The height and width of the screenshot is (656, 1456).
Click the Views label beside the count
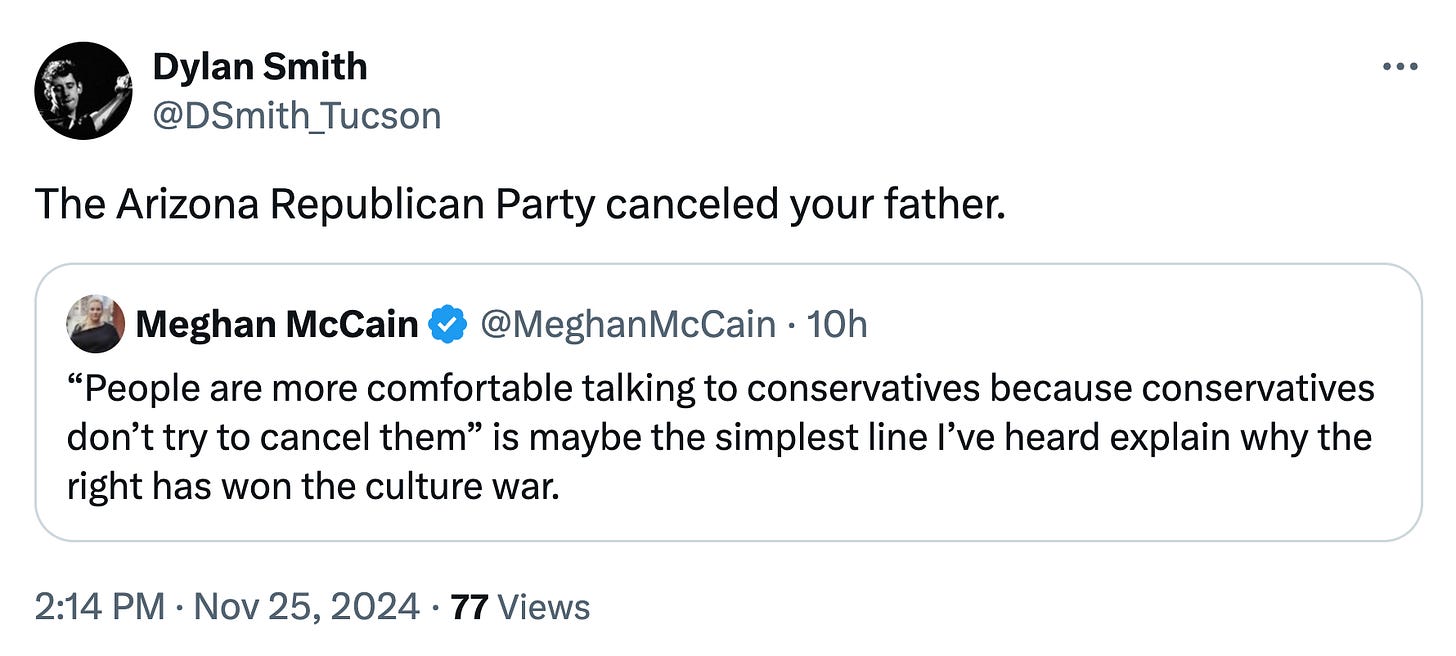[543, 606]
